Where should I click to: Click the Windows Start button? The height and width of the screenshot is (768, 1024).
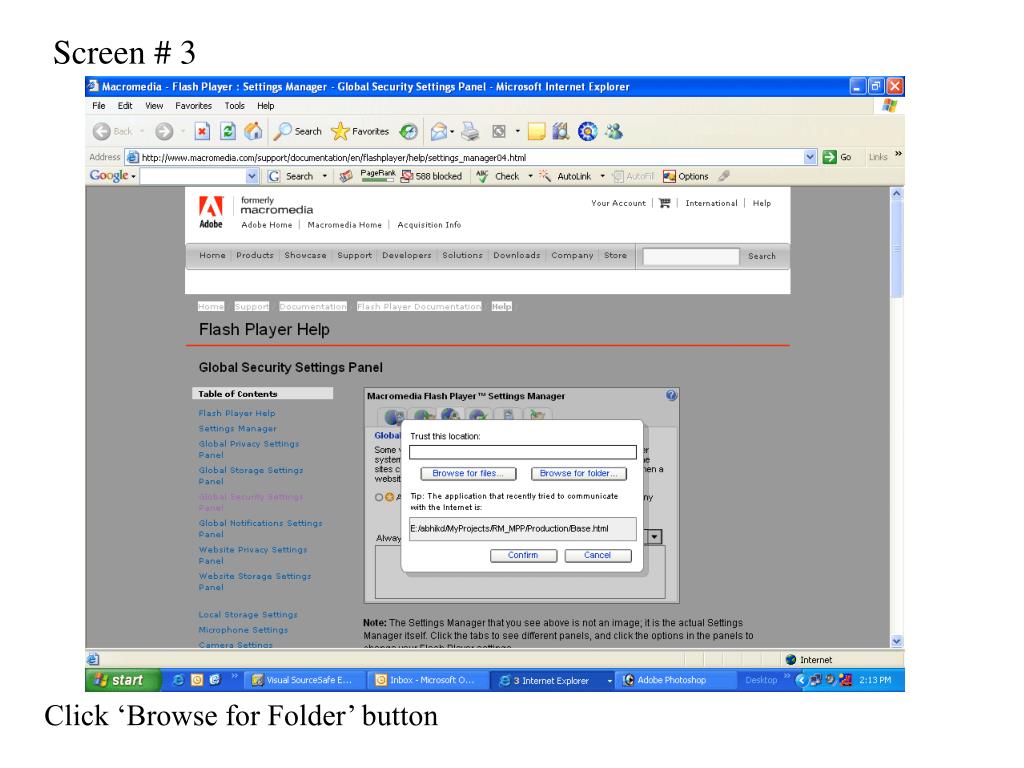123,680
